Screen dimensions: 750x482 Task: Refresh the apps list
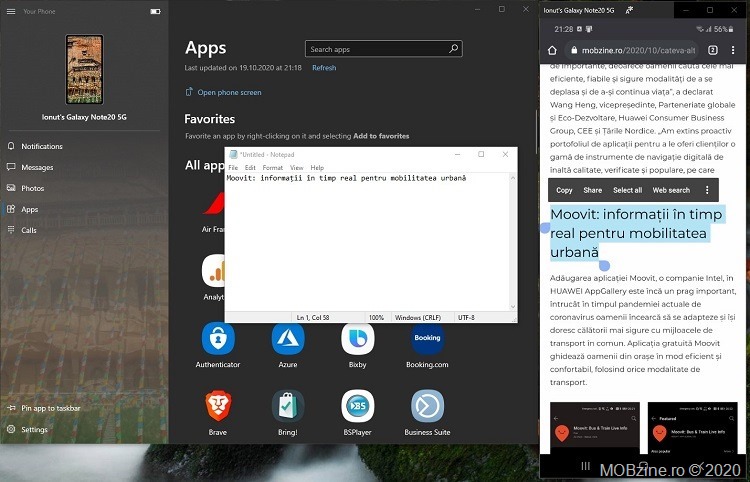tap(324, 68)
